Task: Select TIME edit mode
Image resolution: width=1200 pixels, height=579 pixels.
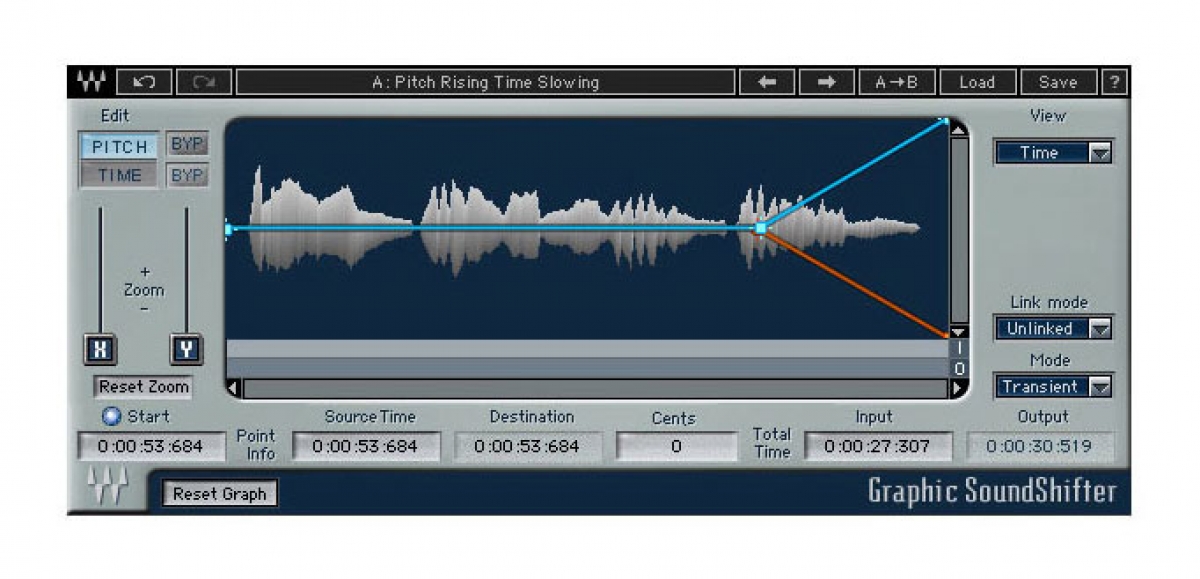Action: (x=120, y=175)
